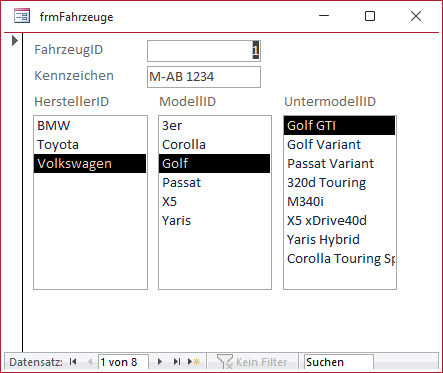Click the HerstellerID label
The width and height of the screenshot is (443, 373).
pos(72,102)
